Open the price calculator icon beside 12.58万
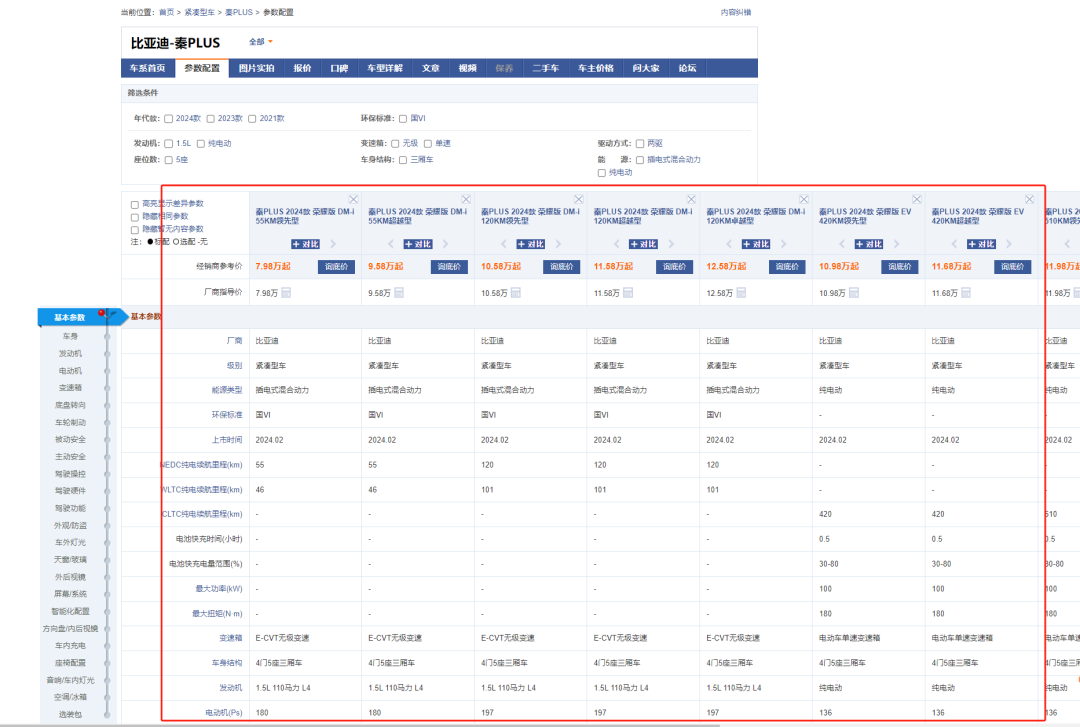 click(741, 293)
